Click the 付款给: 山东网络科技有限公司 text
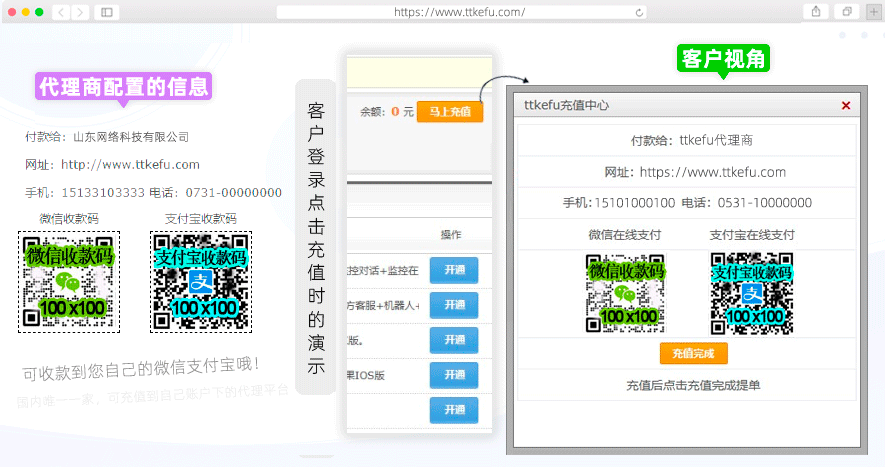Viewport: 885px width, 467px height. [x=107, y=137]
